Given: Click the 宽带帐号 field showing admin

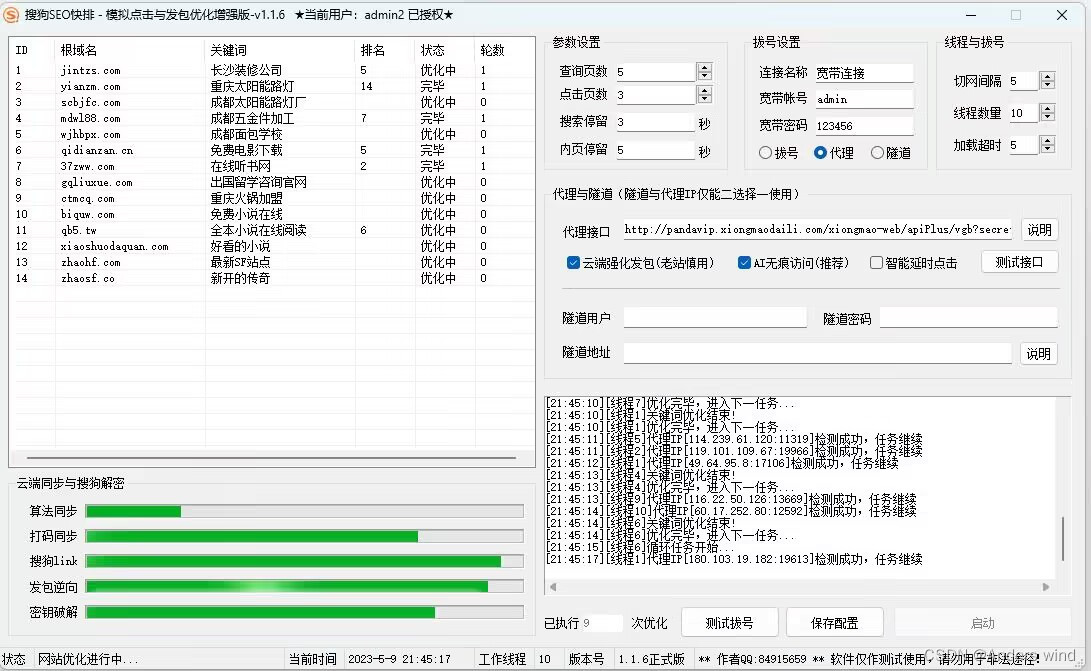Looking at the screenshot, I should 863,100.
